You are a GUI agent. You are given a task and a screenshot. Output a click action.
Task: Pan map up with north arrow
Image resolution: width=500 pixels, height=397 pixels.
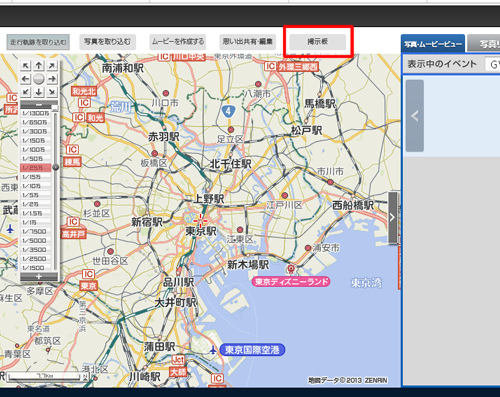pos(39,66)
